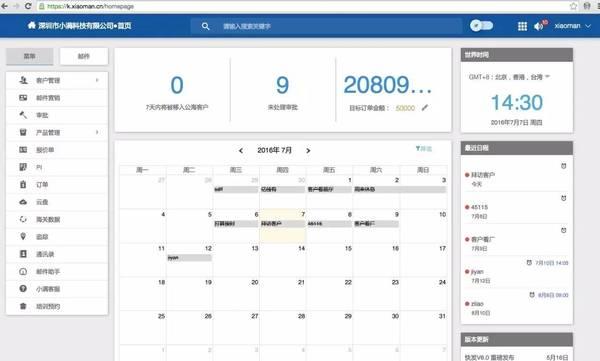
Task: Open the jiyan entry in recent schedule
Action: coord(477,271)
